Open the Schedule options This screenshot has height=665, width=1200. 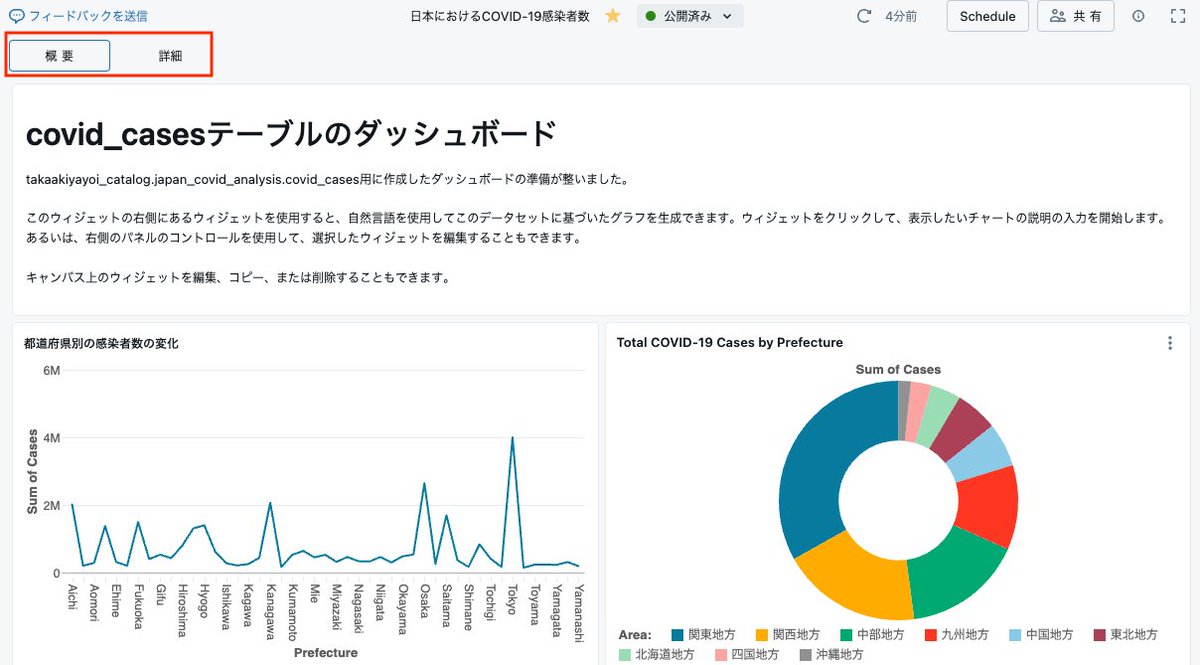point(987,16)
